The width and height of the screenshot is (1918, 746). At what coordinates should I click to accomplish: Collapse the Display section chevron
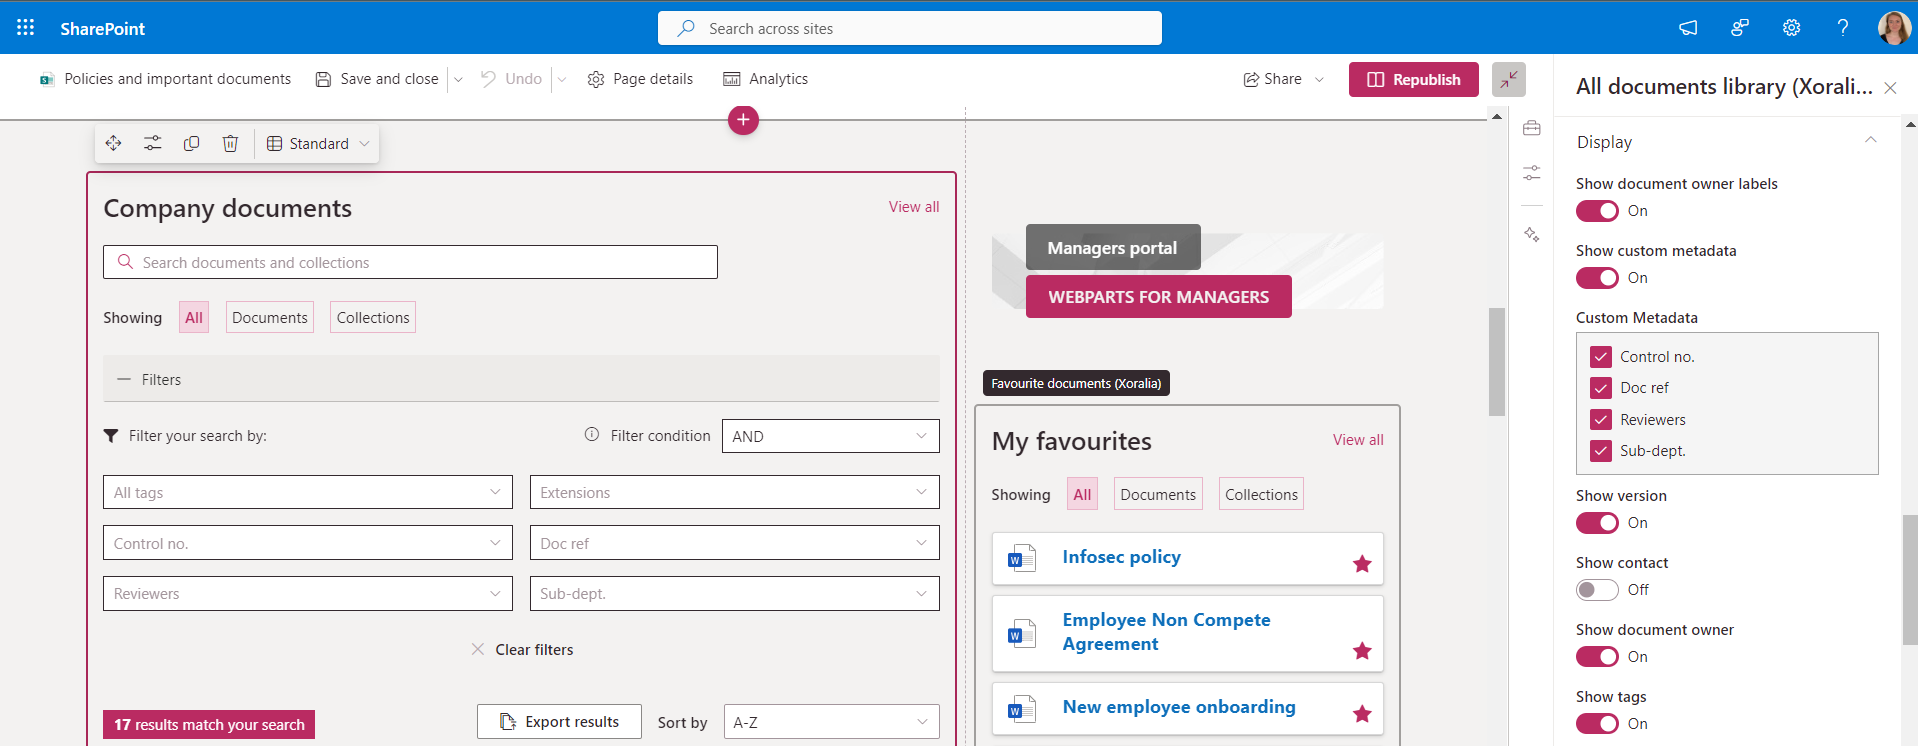(x=1870, y=140)
